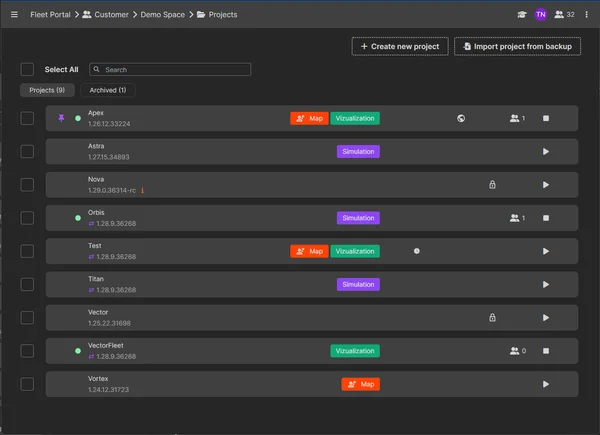This screenshot has width=600, height=435.
Task: Click the Map tag on Apex
Action: 309,118
